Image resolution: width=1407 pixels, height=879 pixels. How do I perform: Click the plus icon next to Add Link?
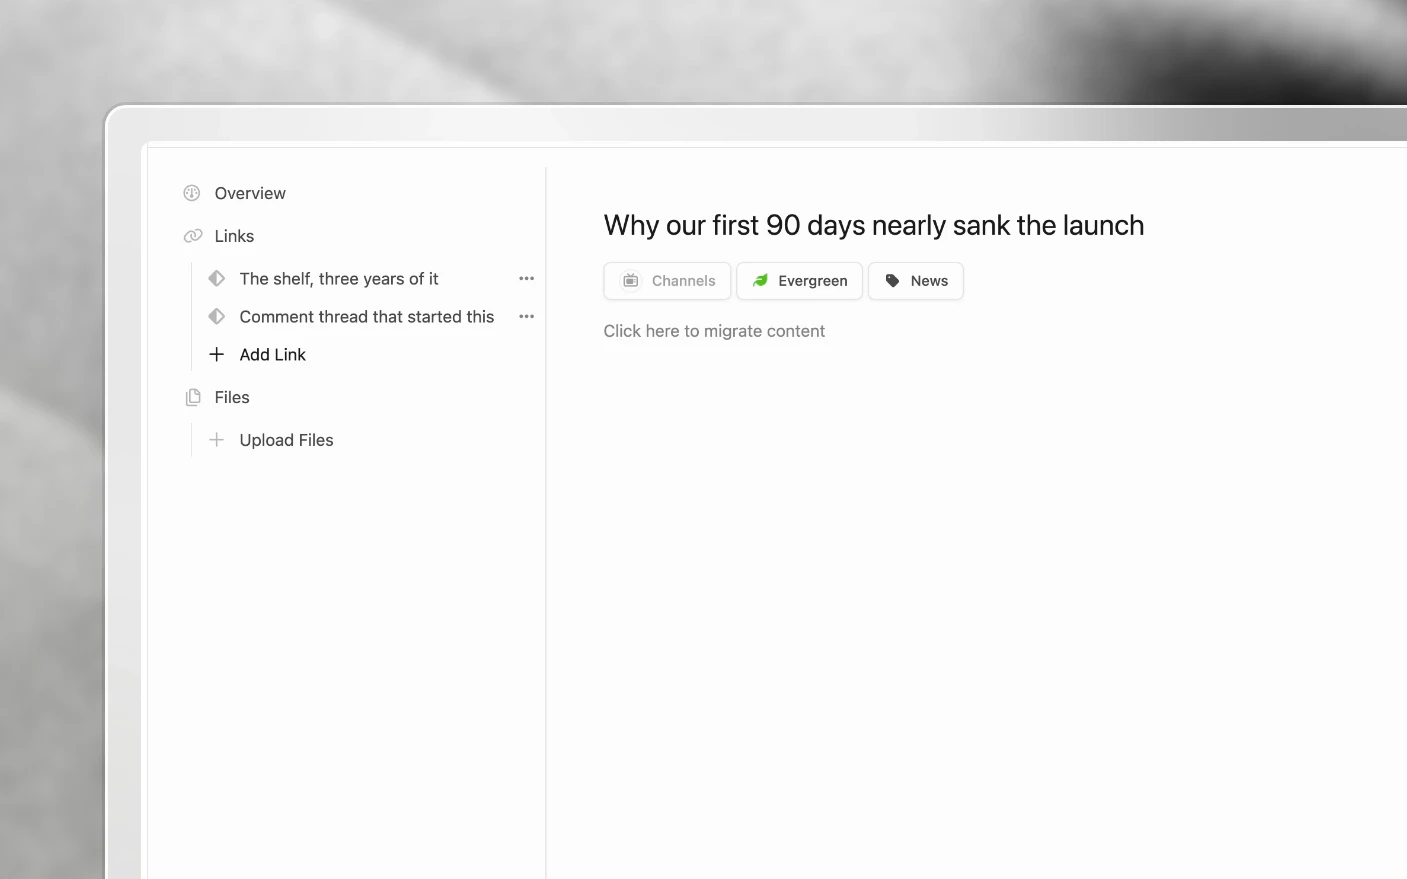216,354
